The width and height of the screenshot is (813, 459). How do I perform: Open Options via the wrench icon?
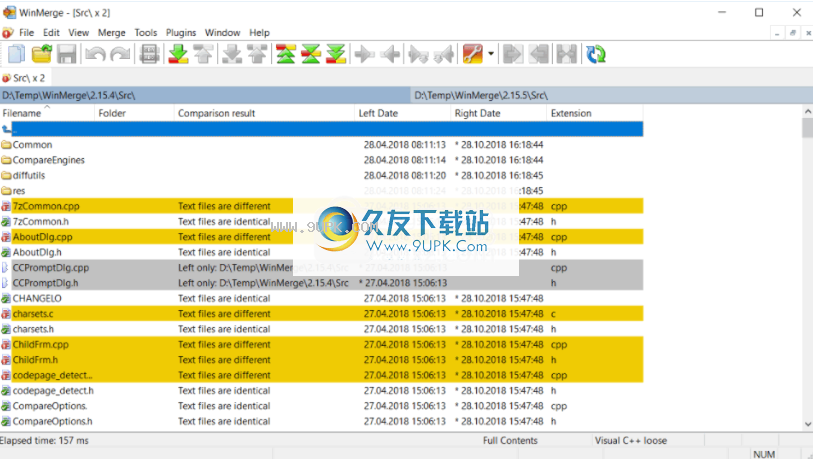(x=472, y=54)
